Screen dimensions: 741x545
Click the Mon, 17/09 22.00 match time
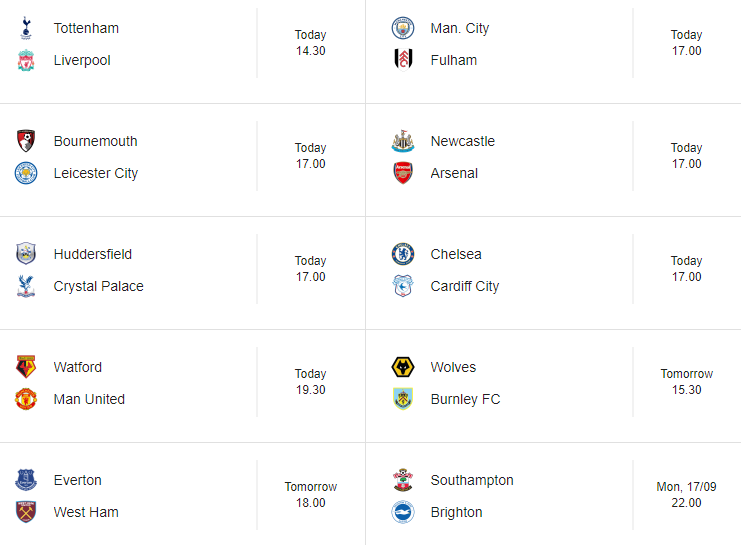click(686, 494)
